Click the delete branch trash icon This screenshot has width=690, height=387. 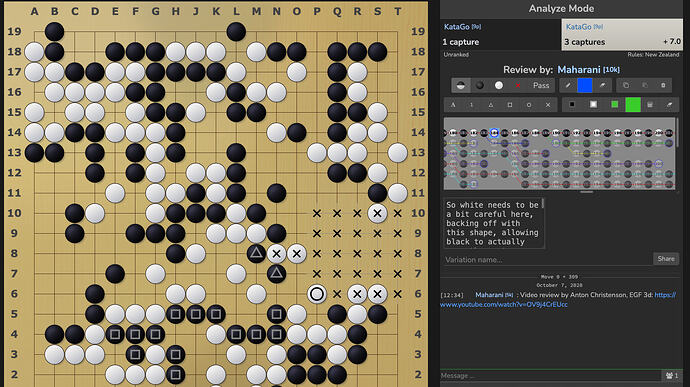[663, 85]
